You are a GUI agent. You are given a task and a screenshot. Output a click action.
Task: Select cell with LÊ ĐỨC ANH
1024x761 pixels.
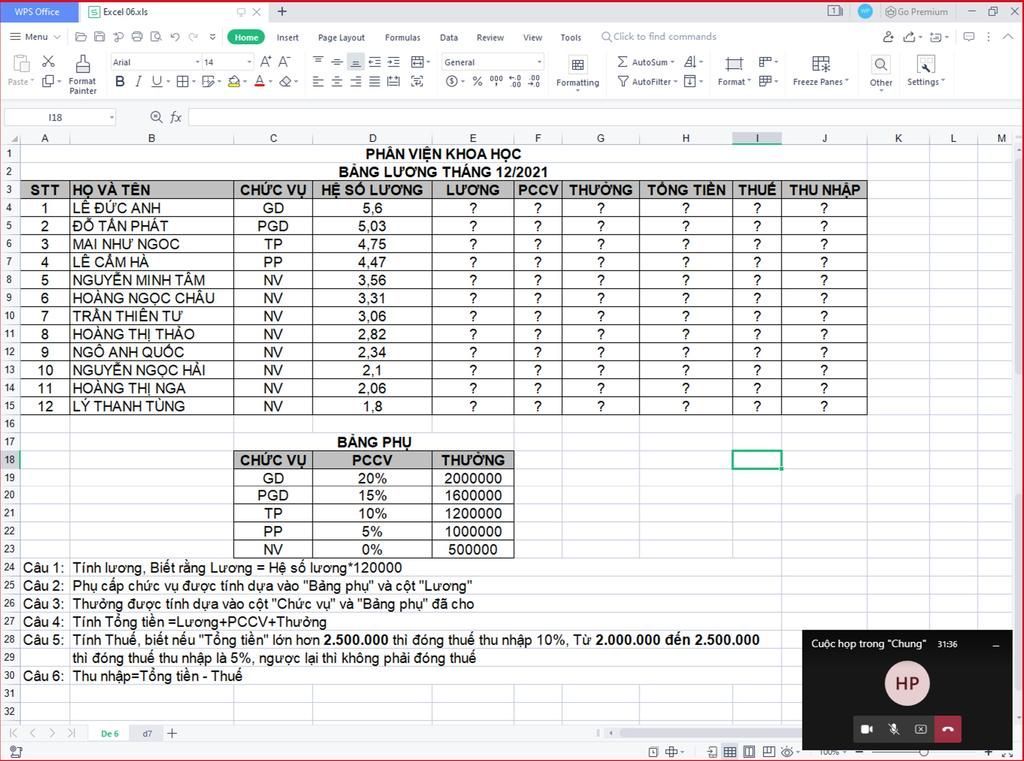152,208
